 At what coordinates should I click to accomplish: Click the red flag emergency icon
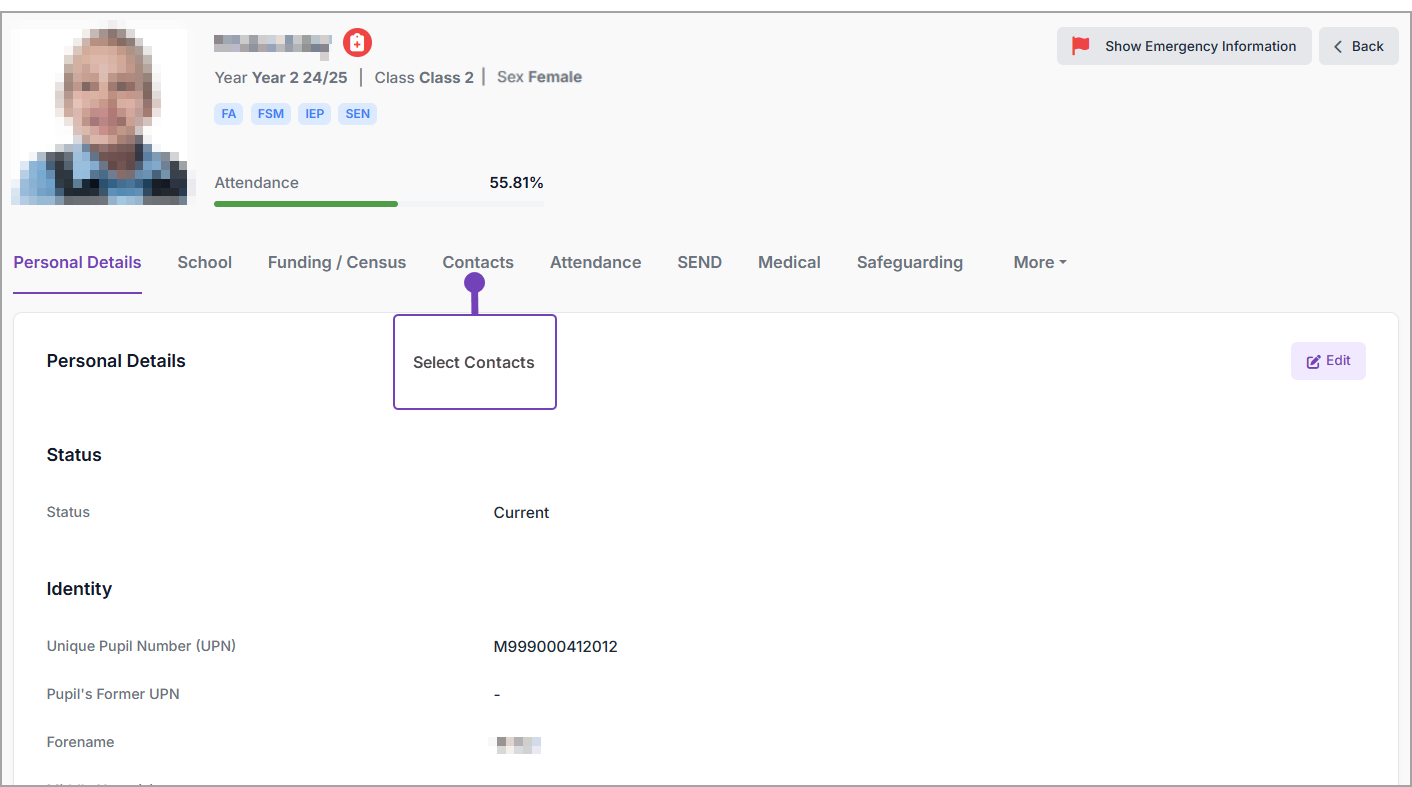point(1080,46)
